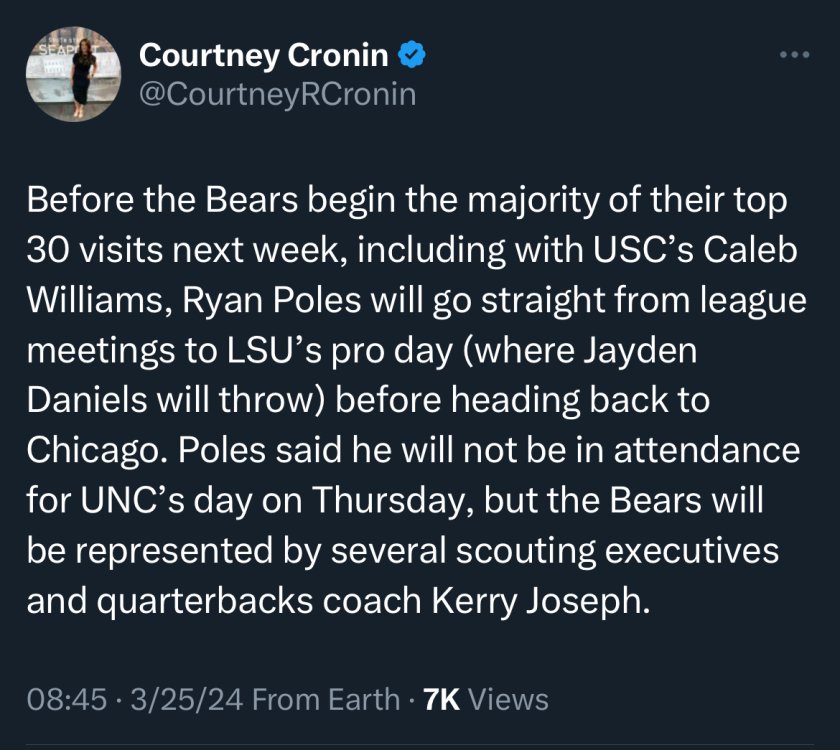Click the Courtney Cronin display name
Image resolution: width=840 pixels, height=750 pixels.
coord(264,55)
